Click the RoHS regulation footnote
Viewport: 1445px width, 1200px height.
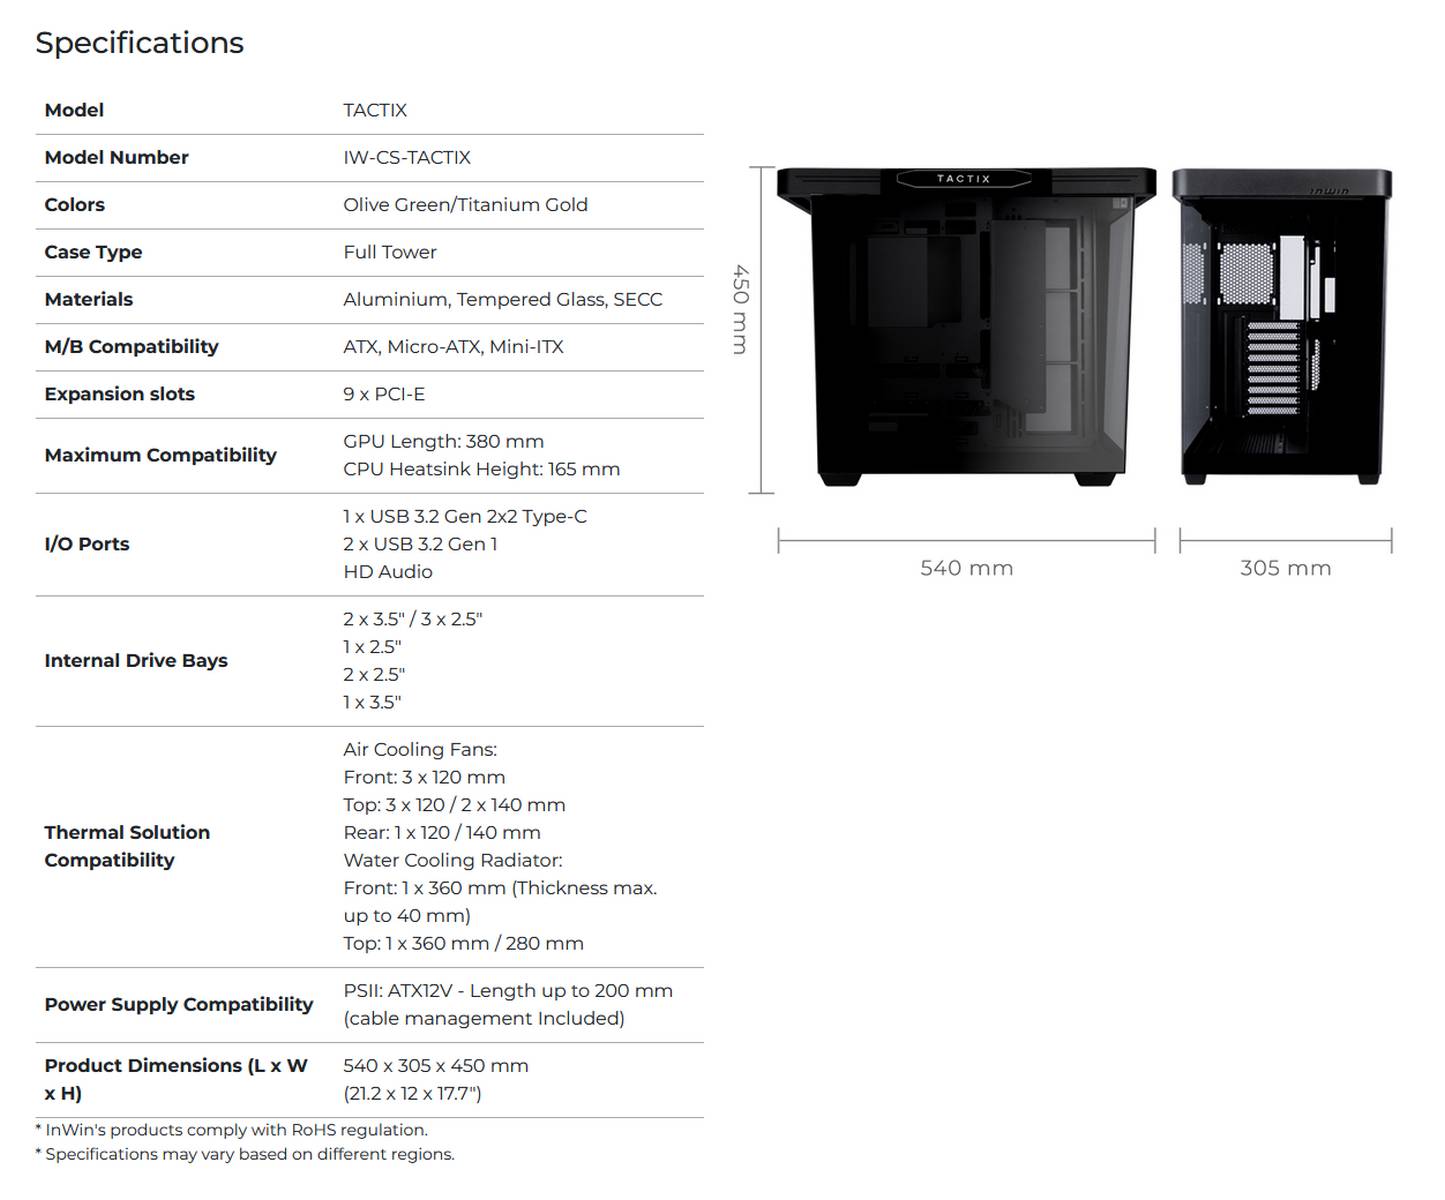pyautogui.click(x=231, y=1130)
